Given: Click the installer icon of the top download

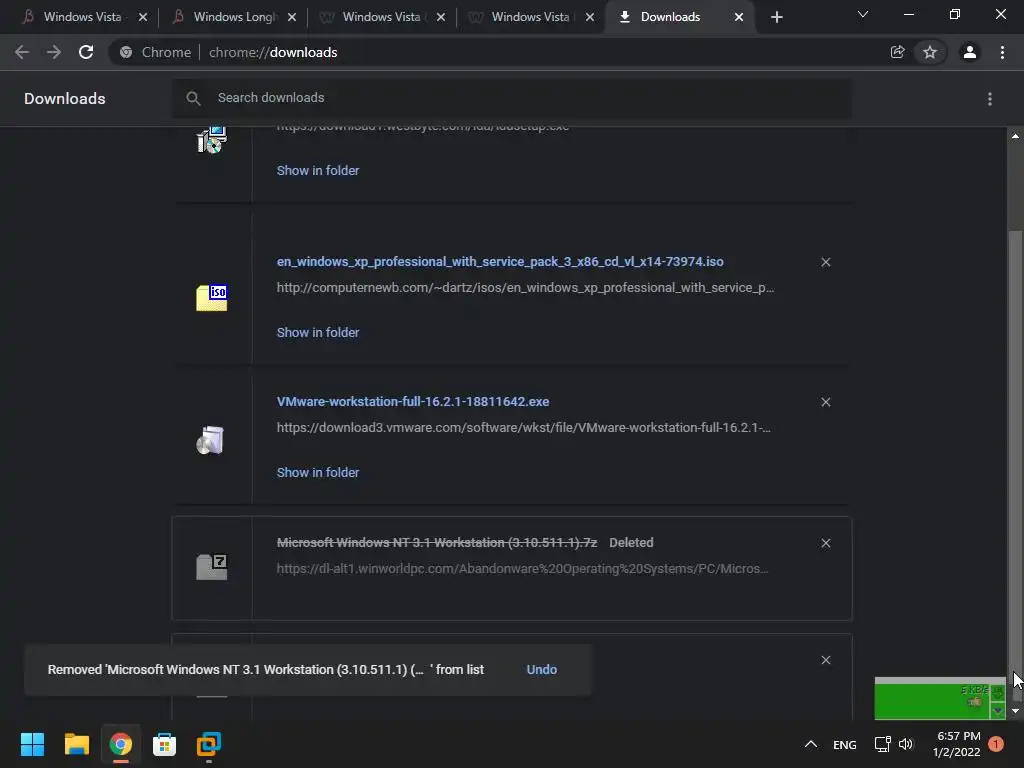Looking at the screenshot, I should [x=212, y=140].
